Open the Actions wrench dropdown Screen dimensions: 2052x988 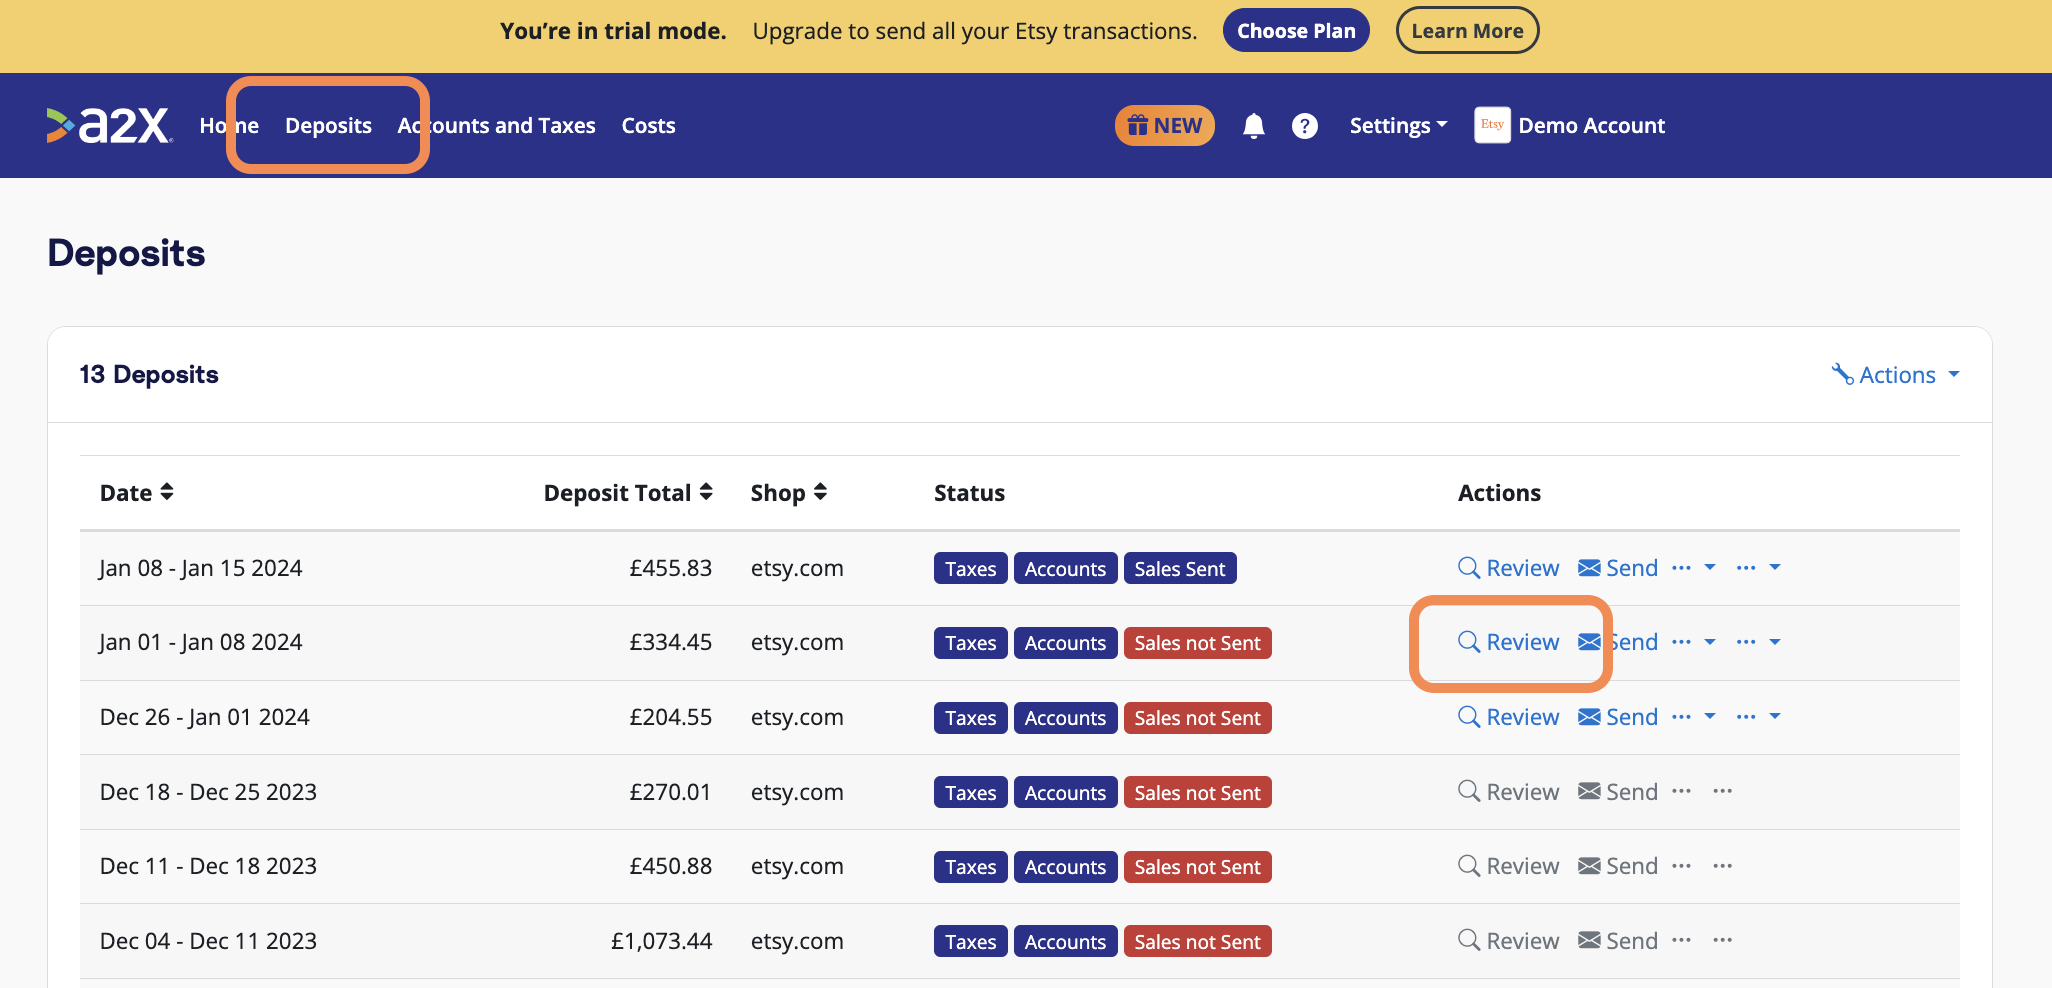coord(1895,375)
